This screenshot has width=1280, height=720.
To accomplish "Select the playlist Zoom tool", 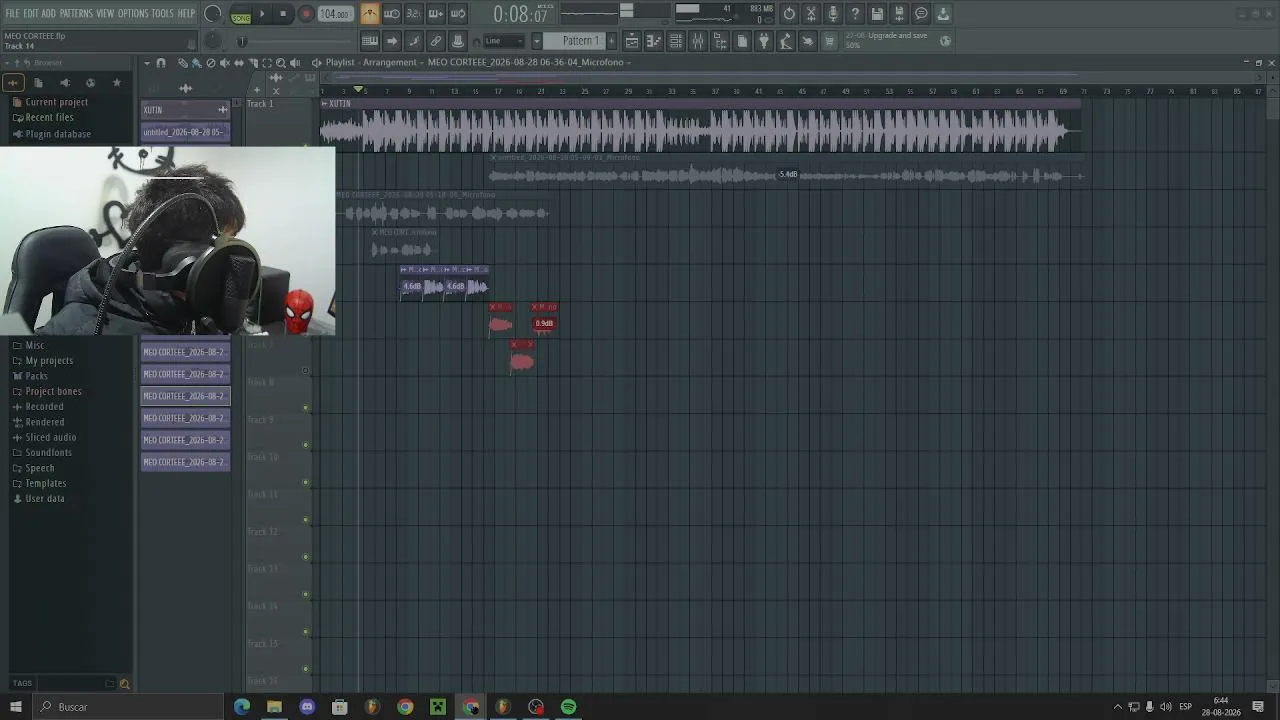I will (x=281, y=63).
